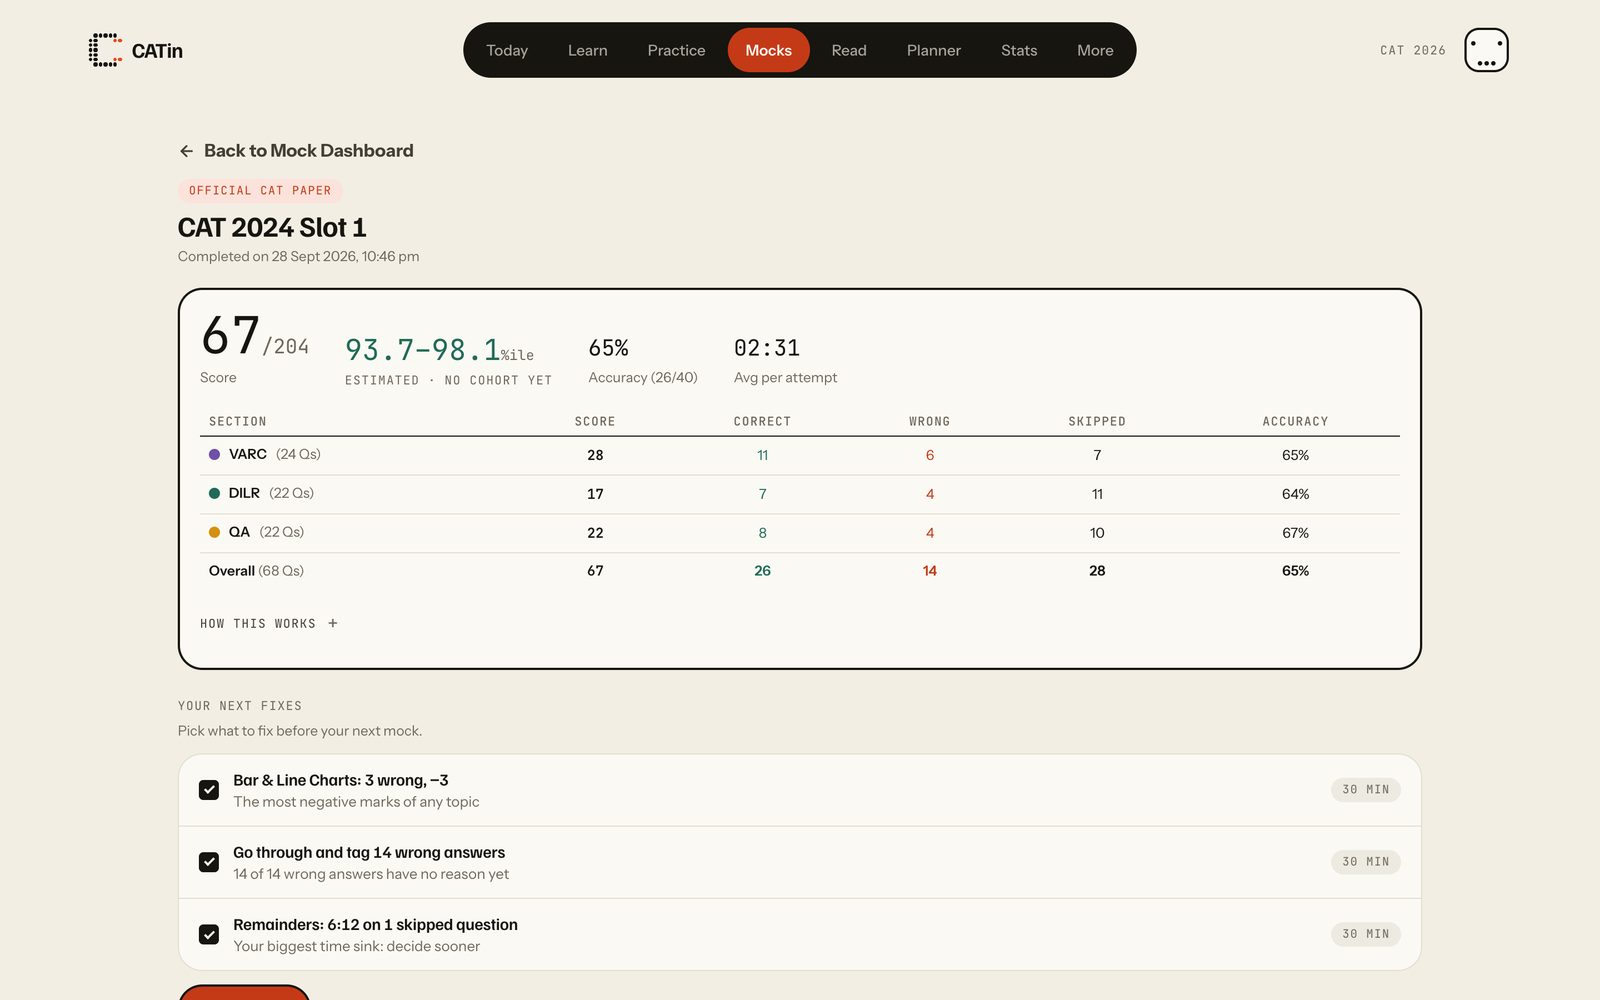Click the 65% accuracy summary value
This screenshot has width=1600, height=1000.
coord(608,348)
